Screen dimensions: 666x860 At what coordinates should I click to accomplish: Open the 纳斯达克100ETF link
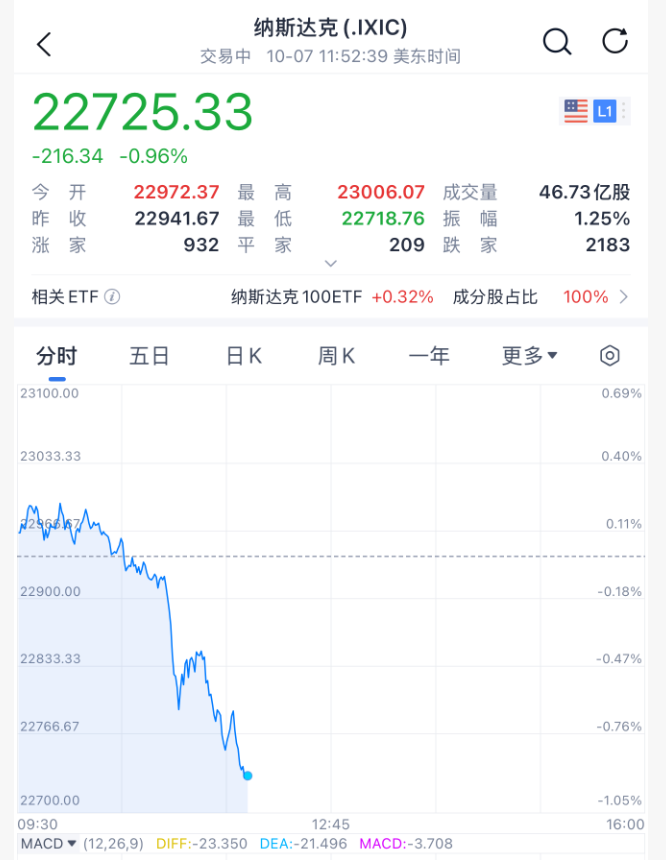332,297
